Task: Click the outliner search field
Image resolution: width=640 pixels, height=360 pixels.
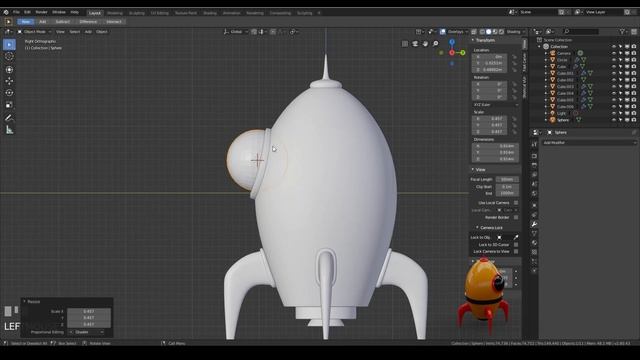Action: coord(581,31)
